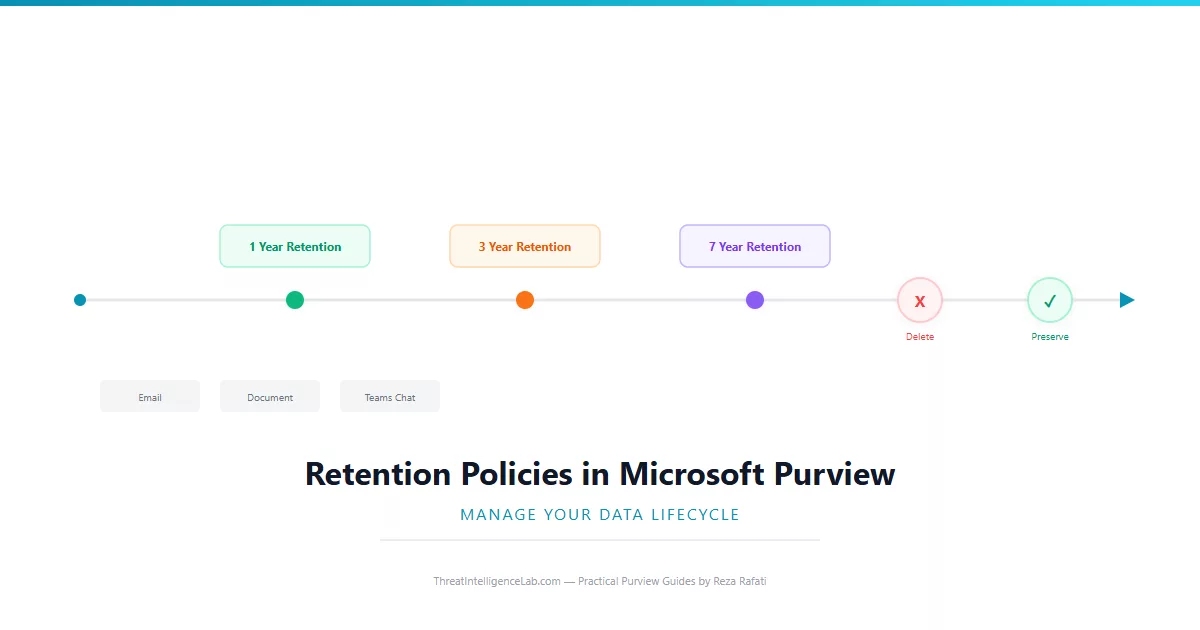The height and width of the screenshot is (630, 1200).
Task: Click the subtitle 'MANAGE YOUR DATA LIFECYCLE'
Action: [x=600, y=515]
